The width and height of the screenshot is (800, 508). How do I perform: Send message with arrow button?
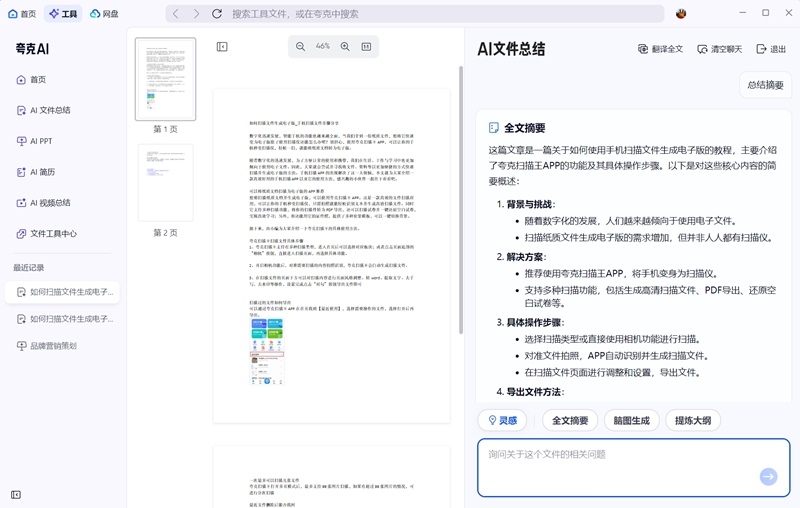pos(768,476)
